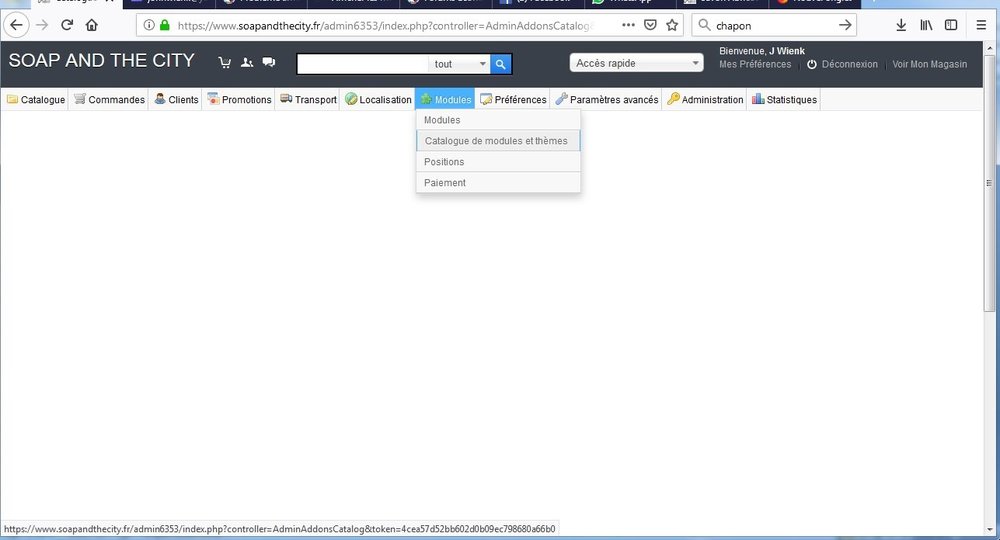Open the site information icon in the address bar
The height and width of the screenshot is (540, 1000).
click(149, 26)
